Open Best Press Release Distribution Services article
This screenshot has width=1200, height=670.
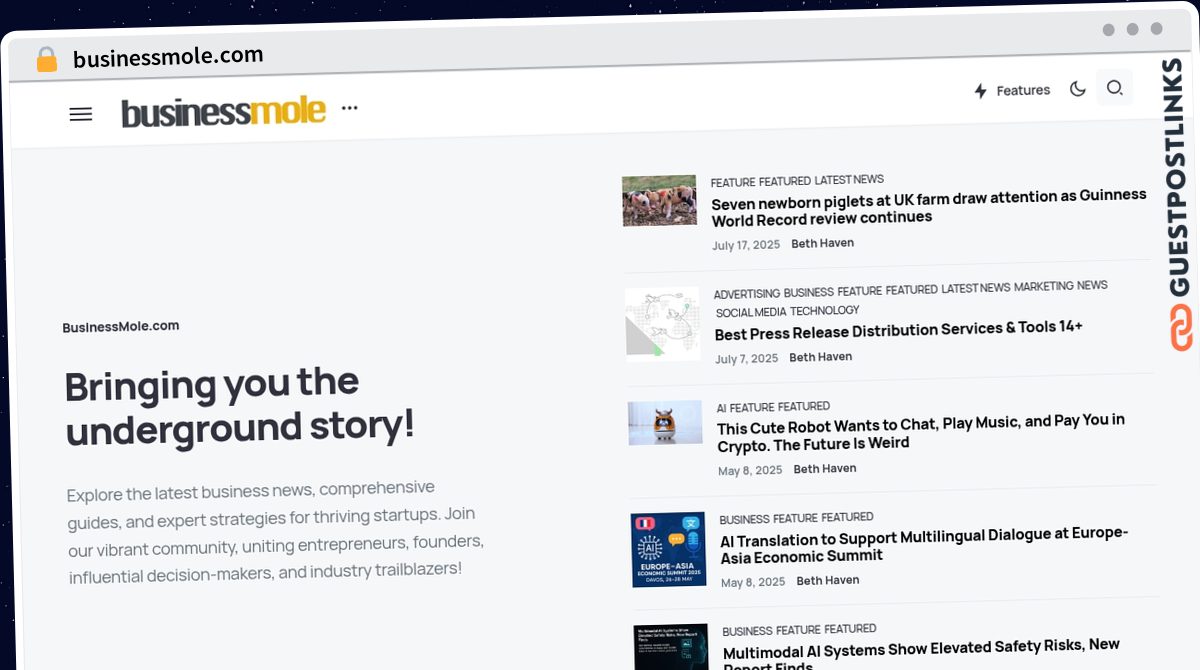click(898, 331)
